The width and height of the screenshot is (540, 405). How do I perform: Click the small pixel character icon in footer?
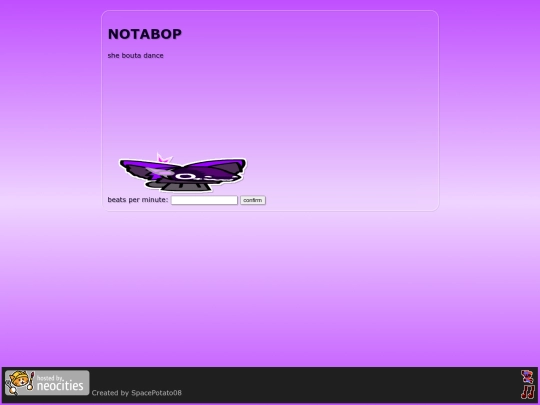point(527,377)
